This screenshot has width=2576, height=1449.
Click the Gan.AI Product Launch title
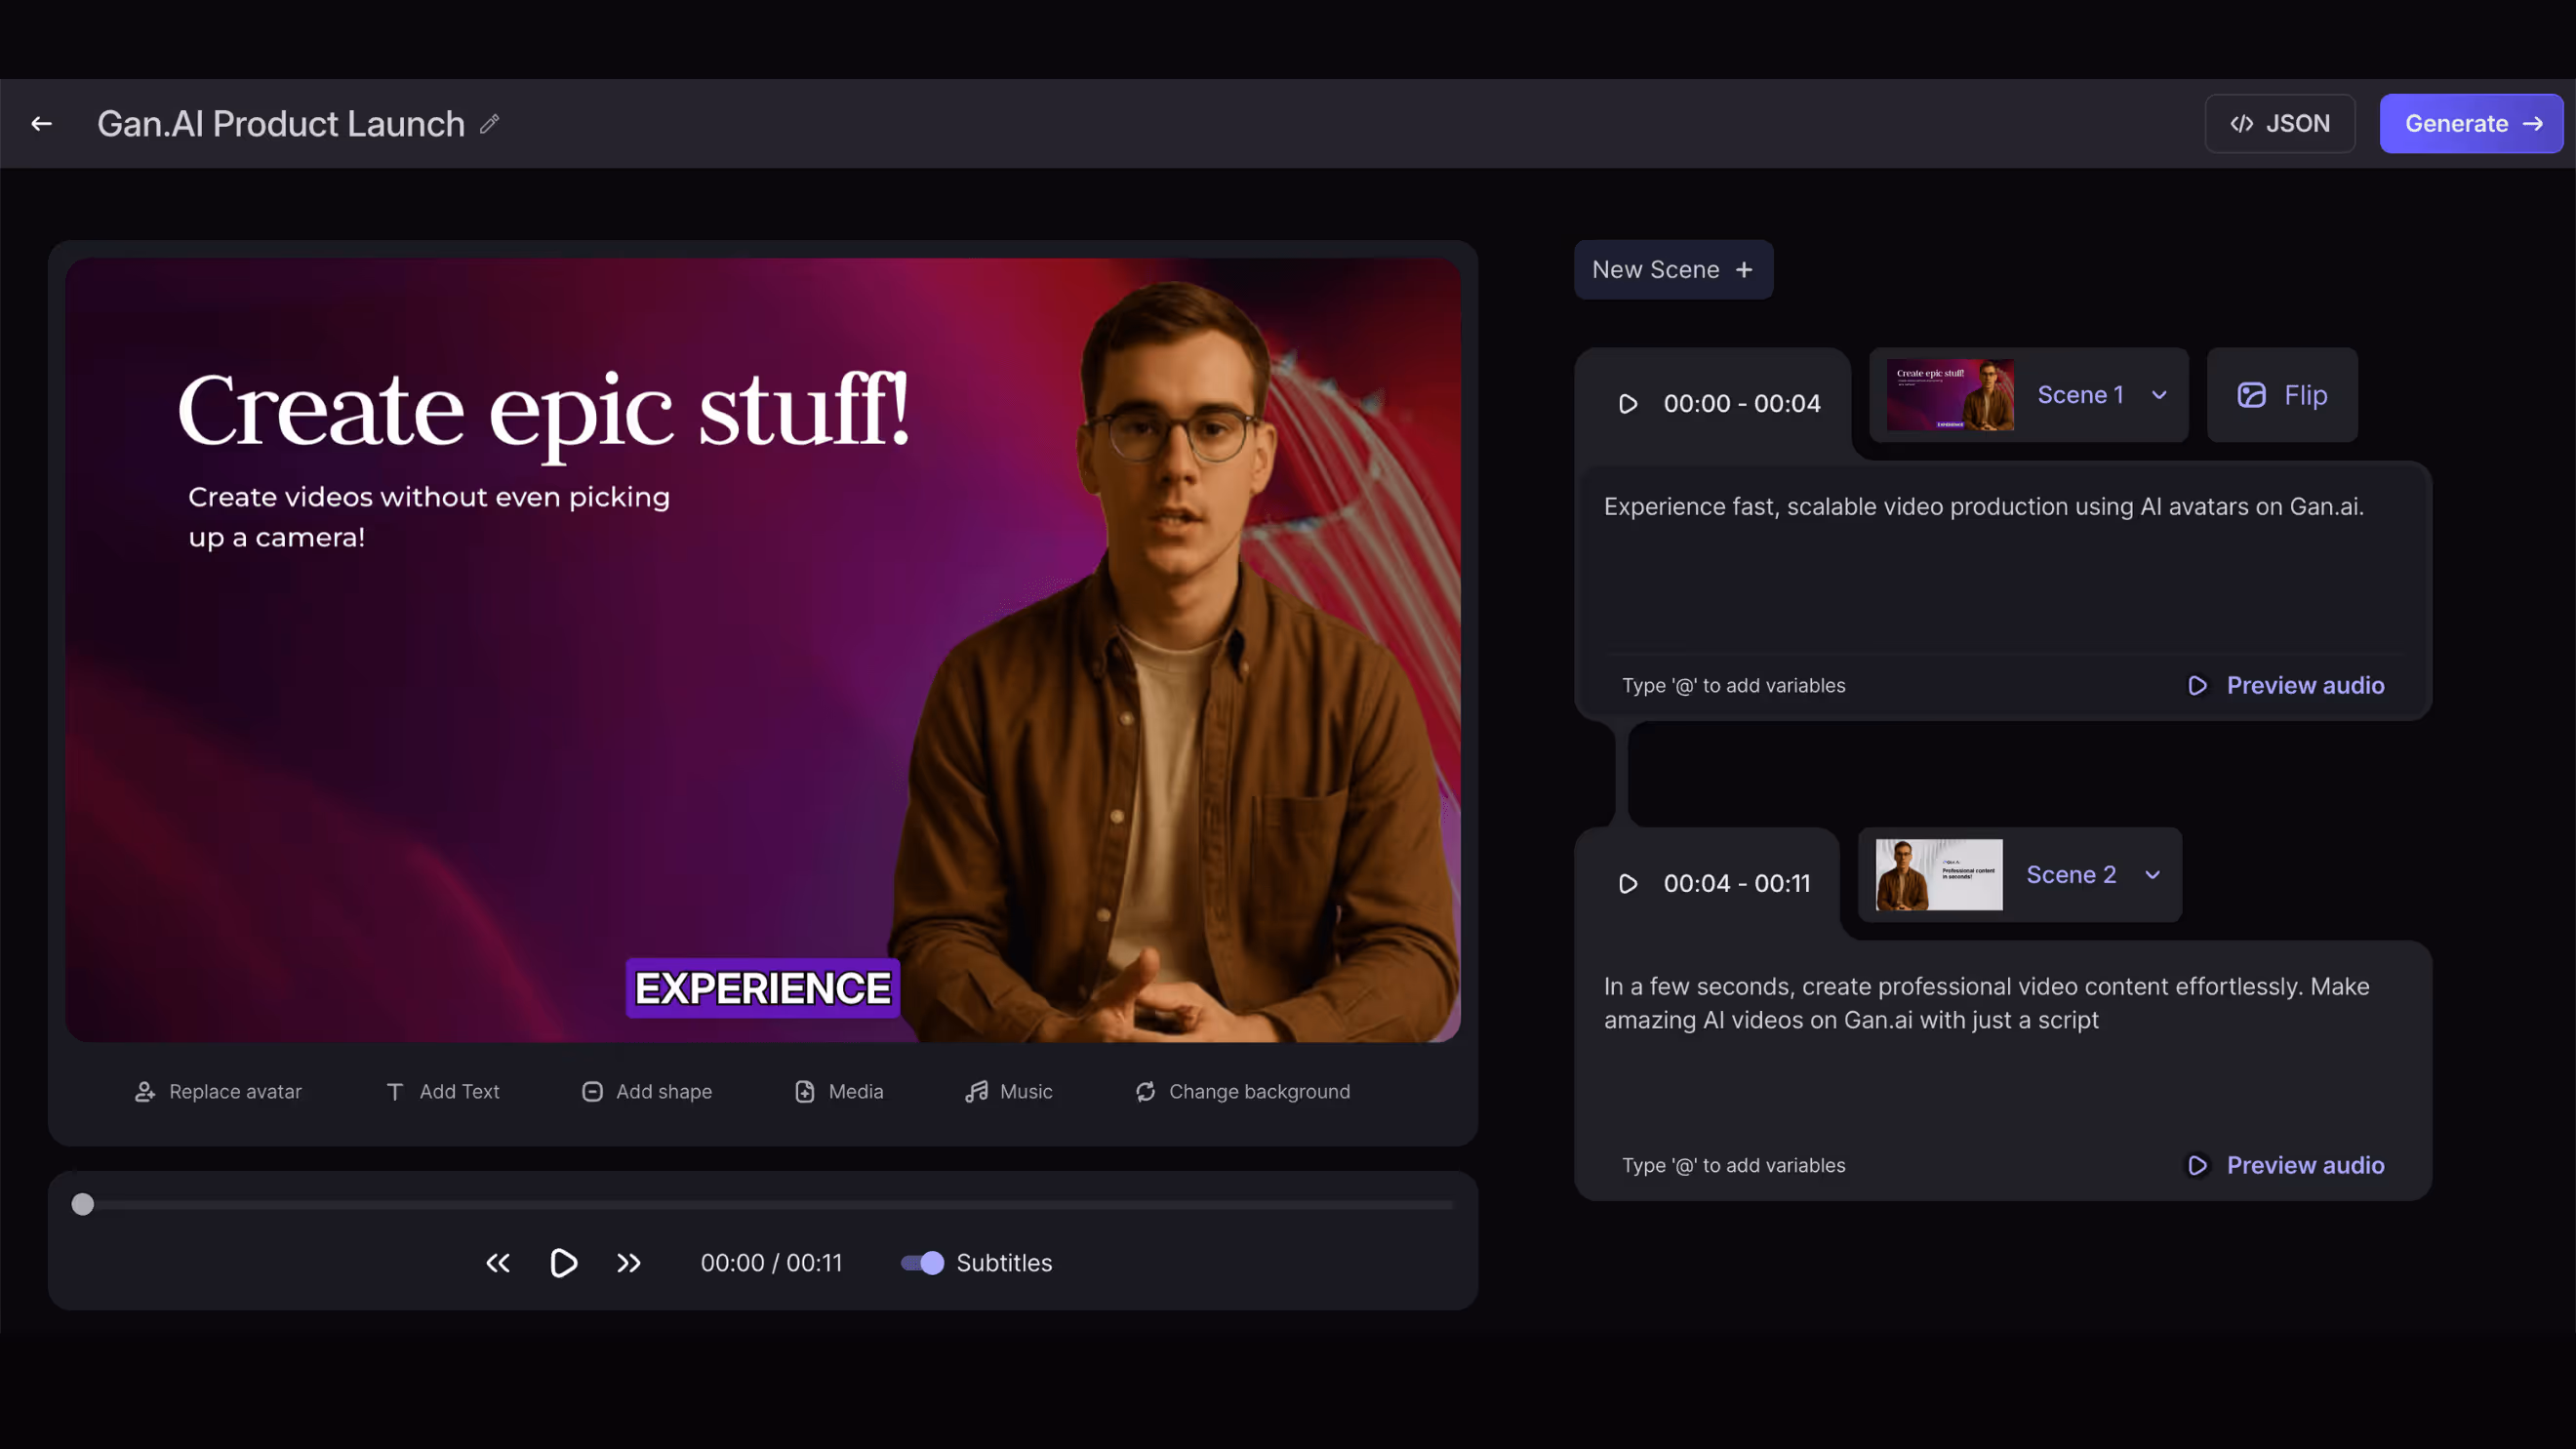(x=281, y=124)
